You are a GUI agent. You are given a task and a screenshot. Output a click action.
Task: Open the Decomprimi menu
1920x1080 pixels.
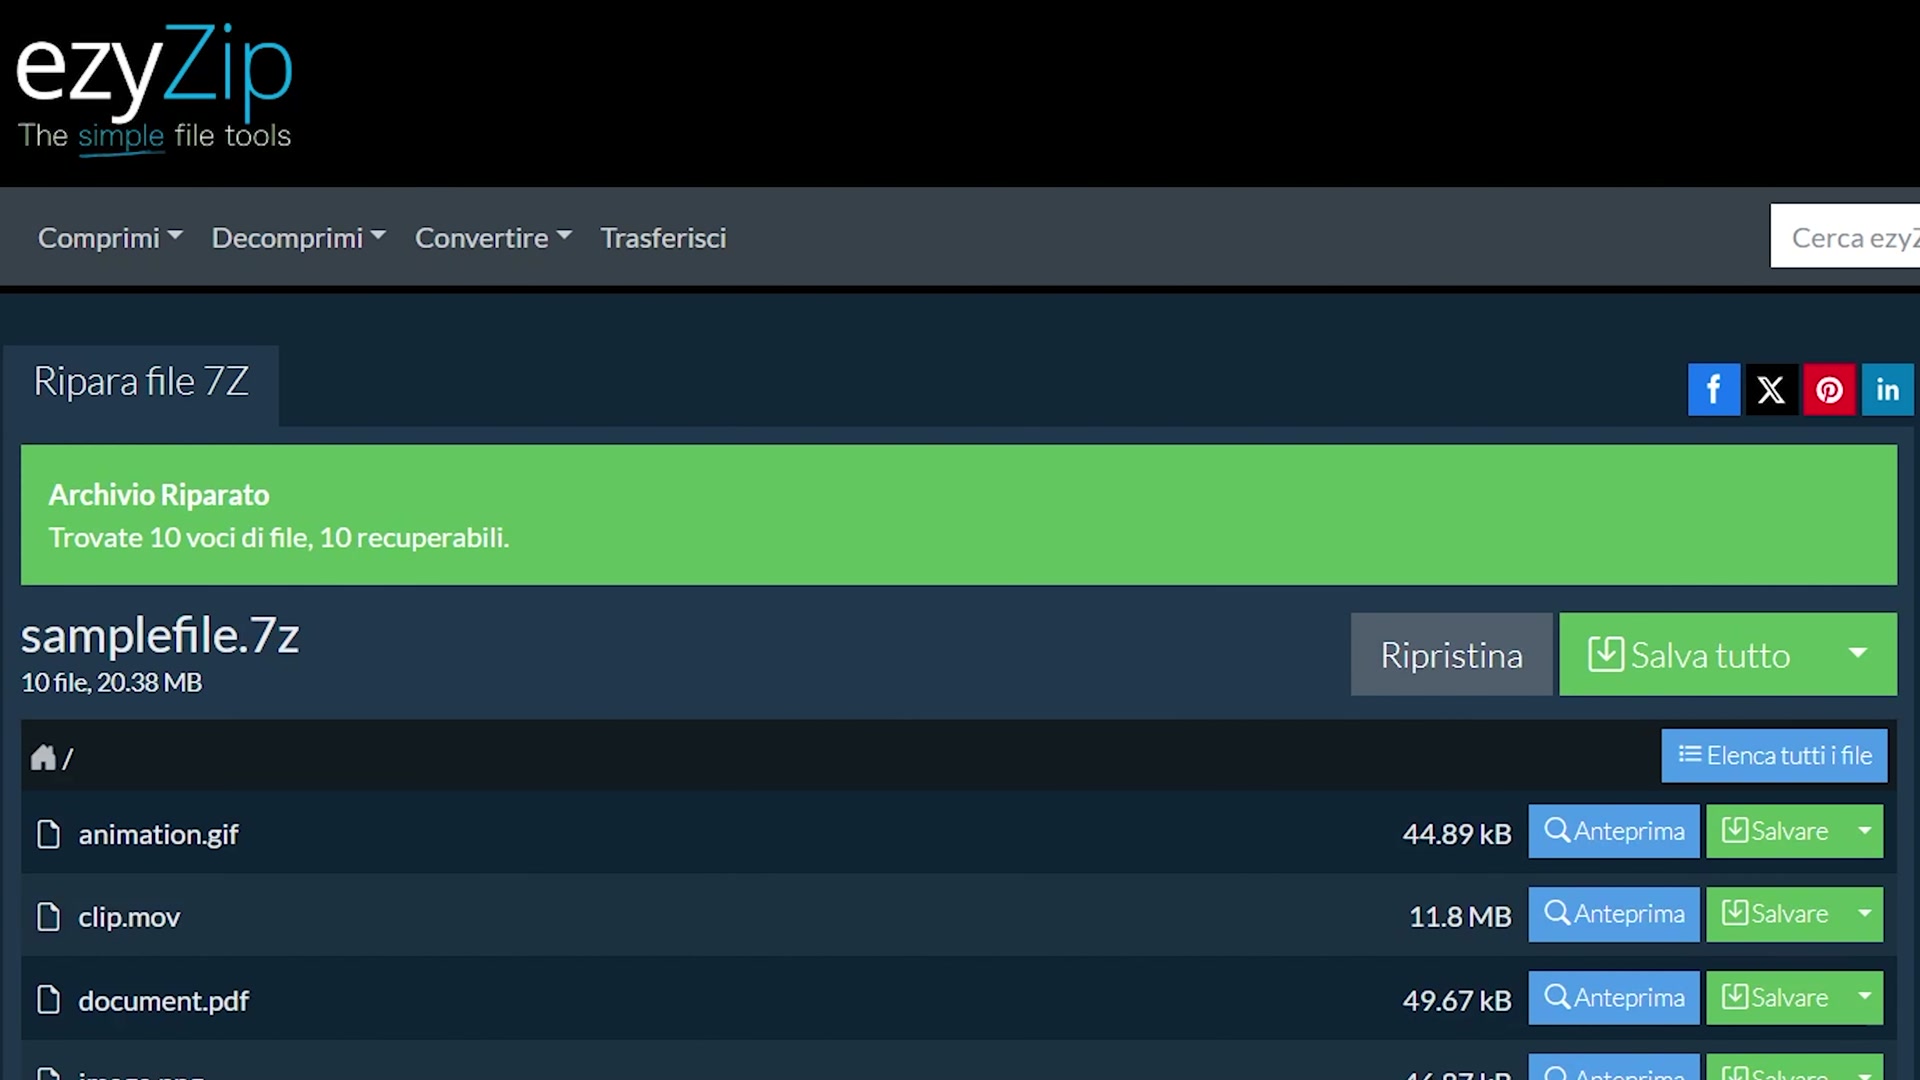pos(298,238)
